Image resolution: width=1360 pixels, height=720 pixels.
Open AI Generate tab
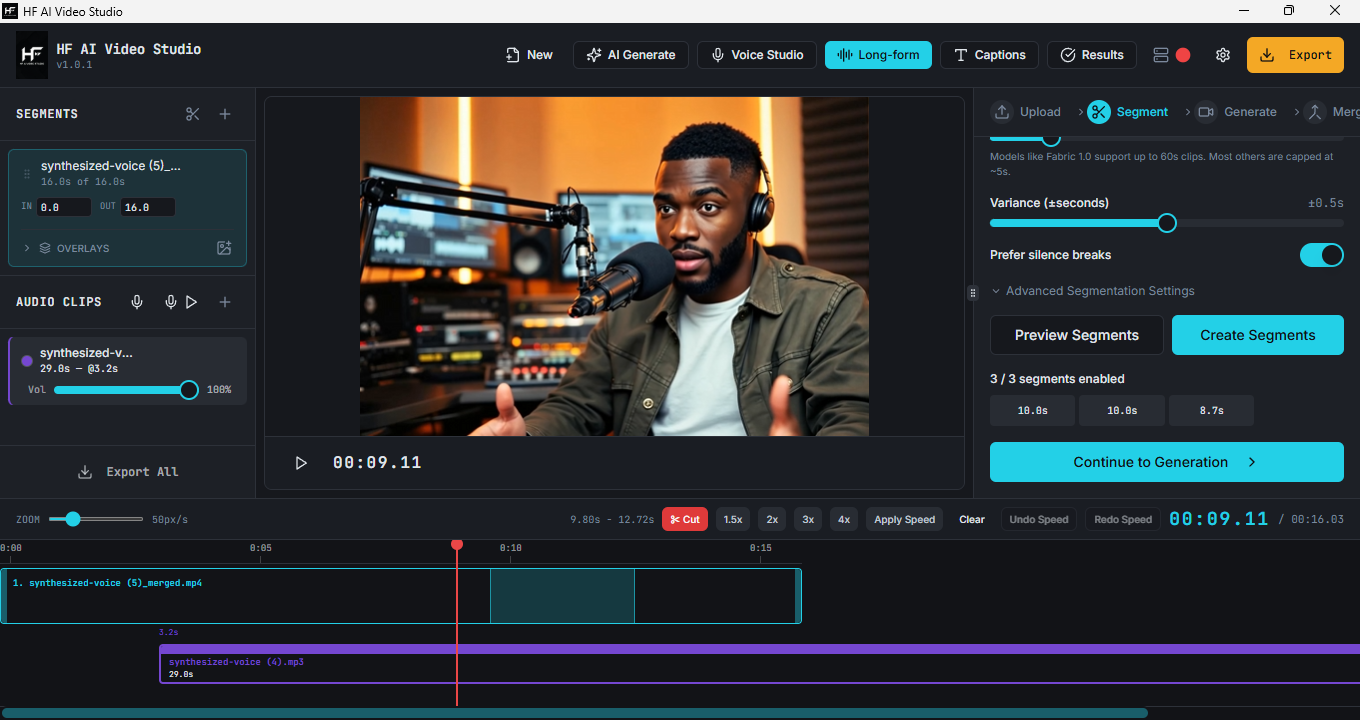tap(631, 55)
